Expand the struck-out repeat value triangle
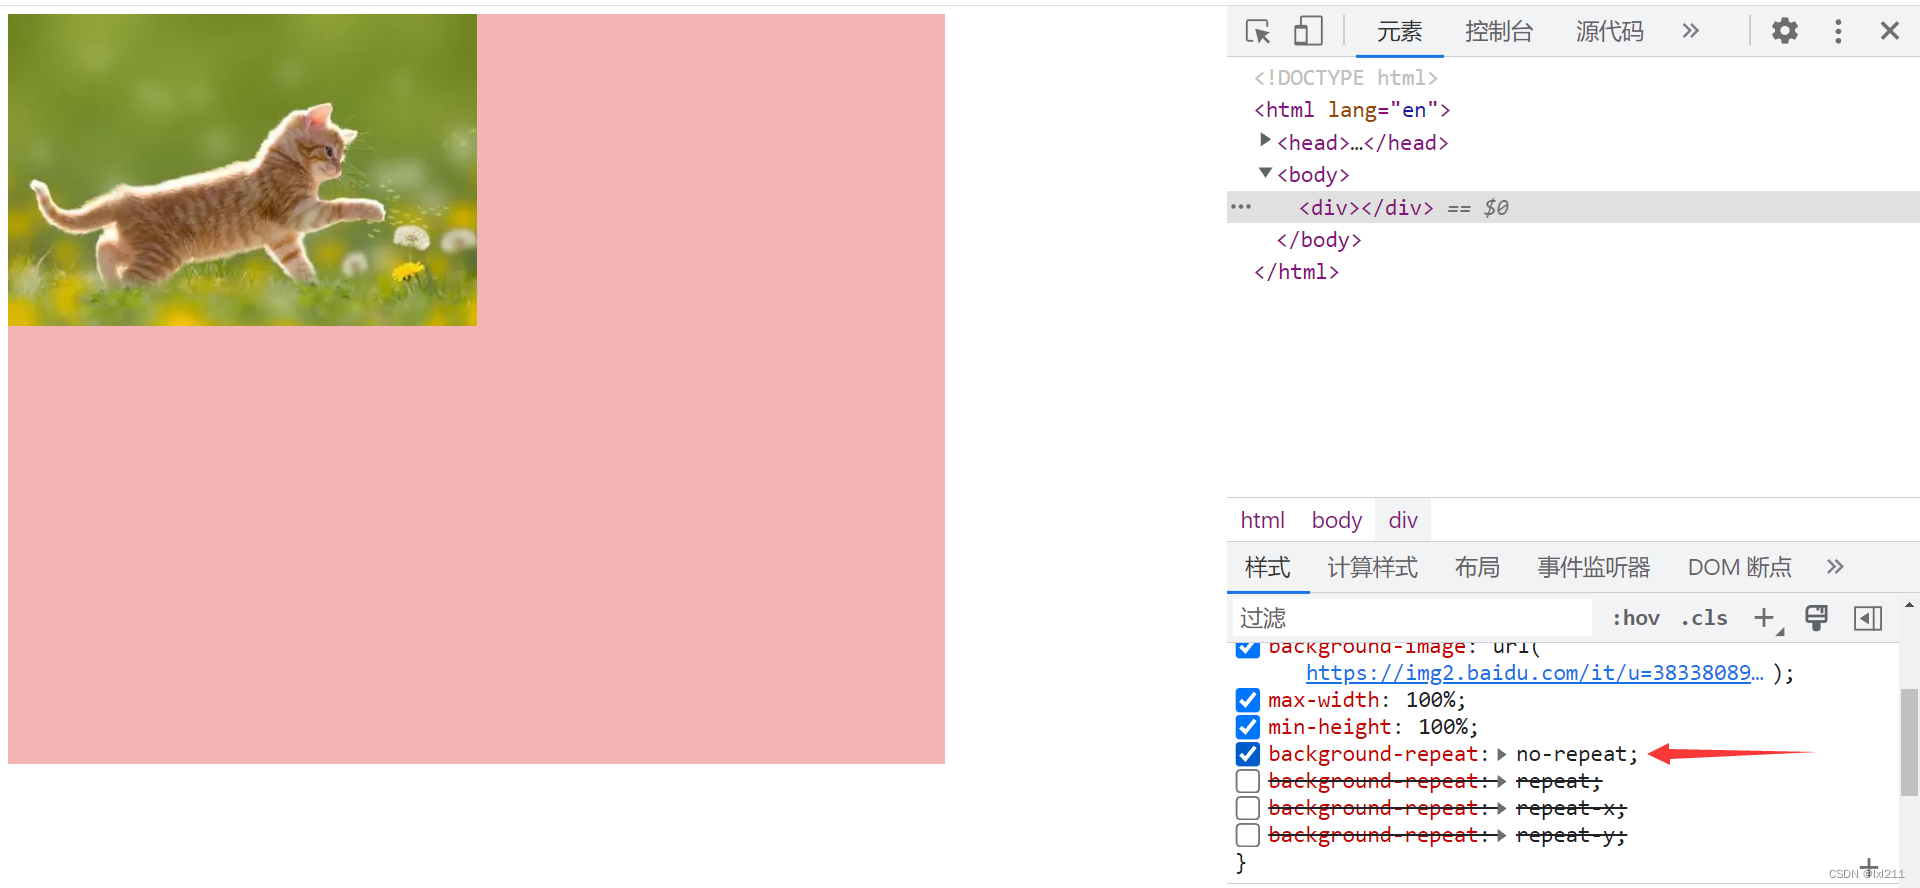Image resolution: width=1920 pixels, height=888 pixels. click(x=1501, y=782)
